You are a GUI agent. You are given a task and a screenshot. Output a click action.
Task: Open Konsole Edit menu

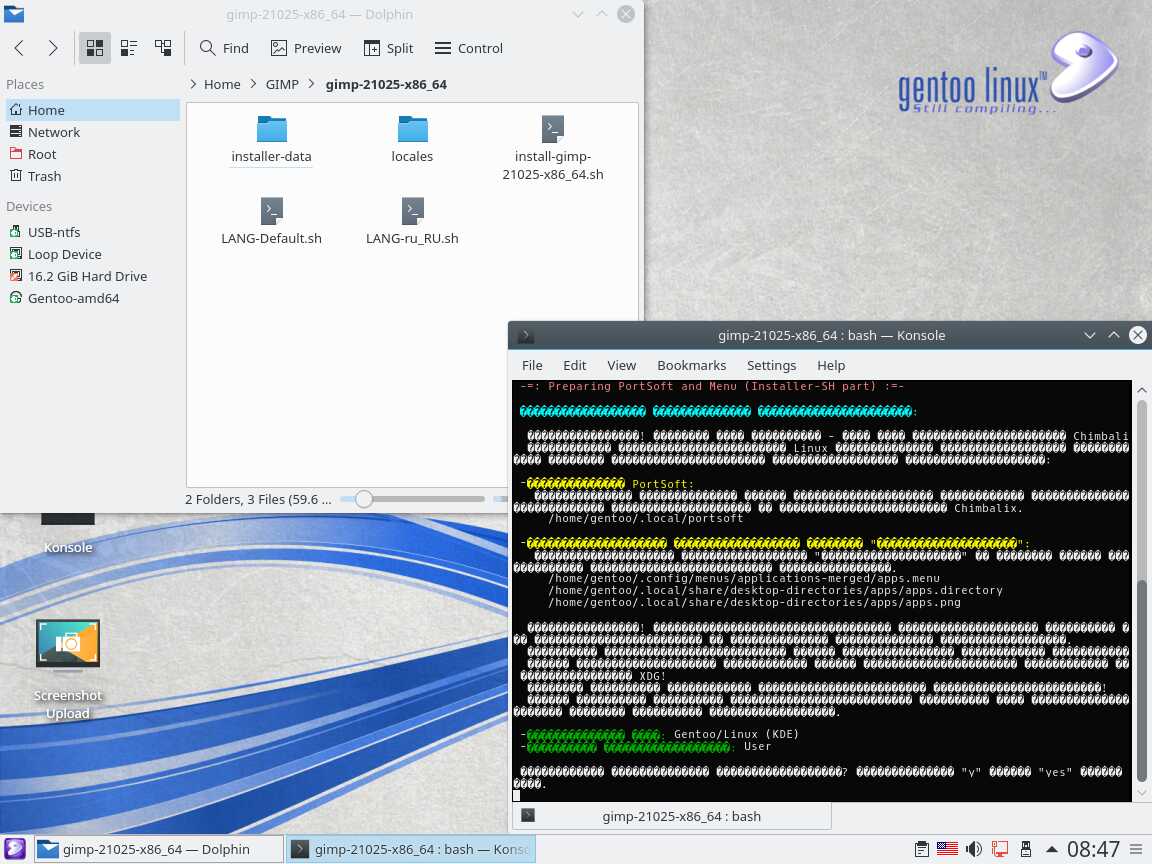click(575, 365)
